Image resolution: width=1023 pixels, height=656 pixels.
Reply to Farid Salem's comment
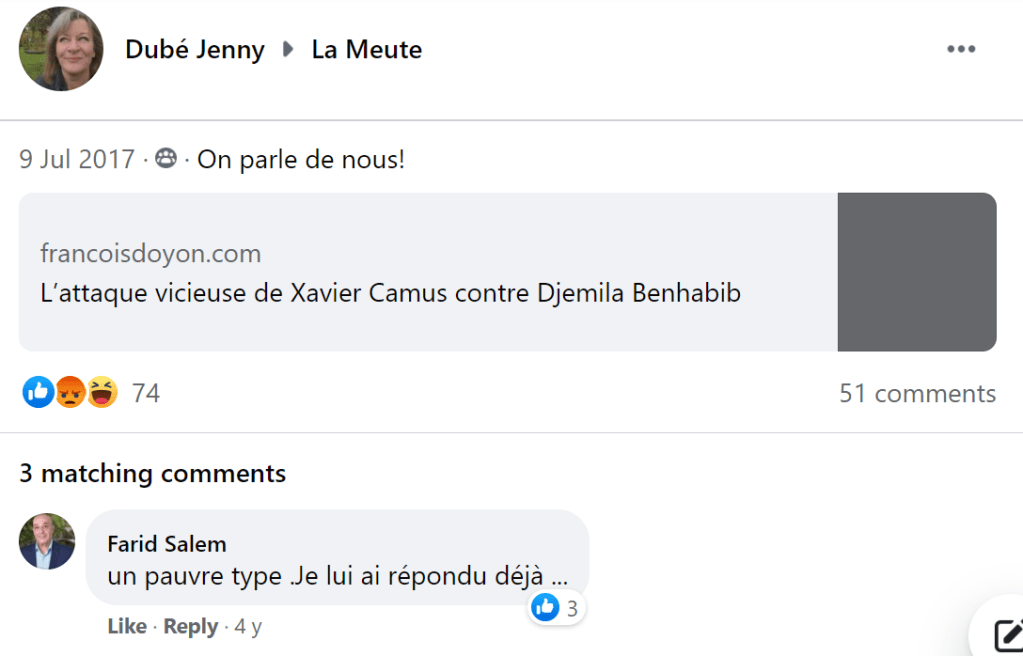click(190, 627)
